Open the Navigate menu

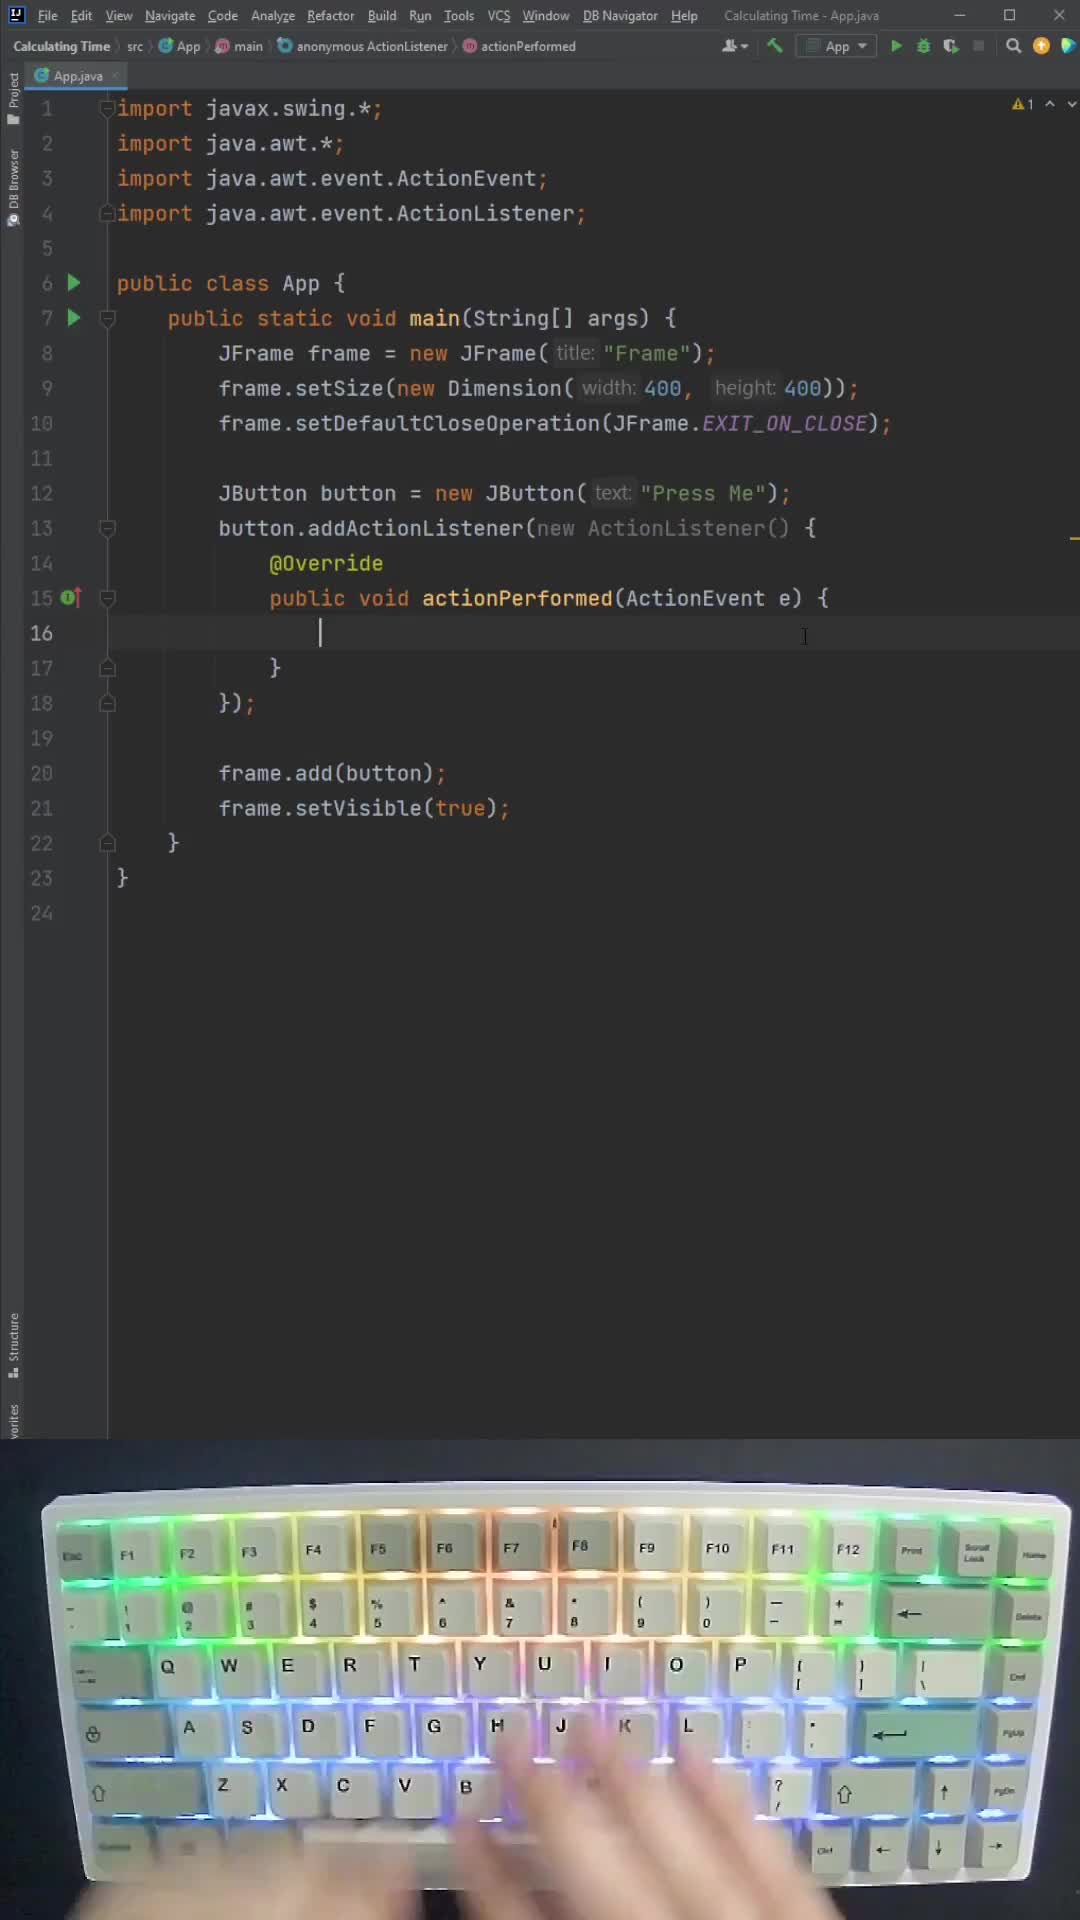[x=170, y=16]
